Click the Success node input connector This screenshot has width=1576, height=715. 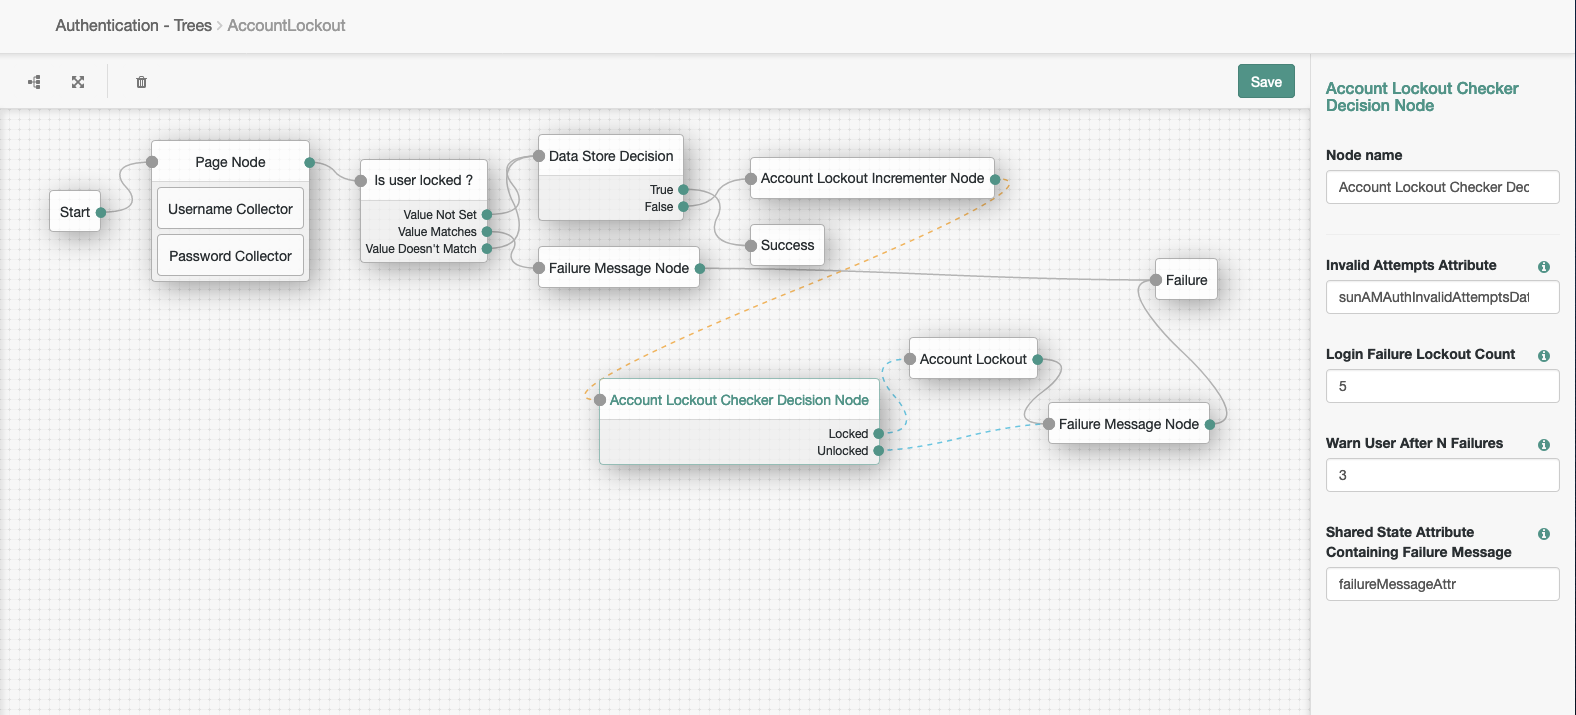click(751, 246)
